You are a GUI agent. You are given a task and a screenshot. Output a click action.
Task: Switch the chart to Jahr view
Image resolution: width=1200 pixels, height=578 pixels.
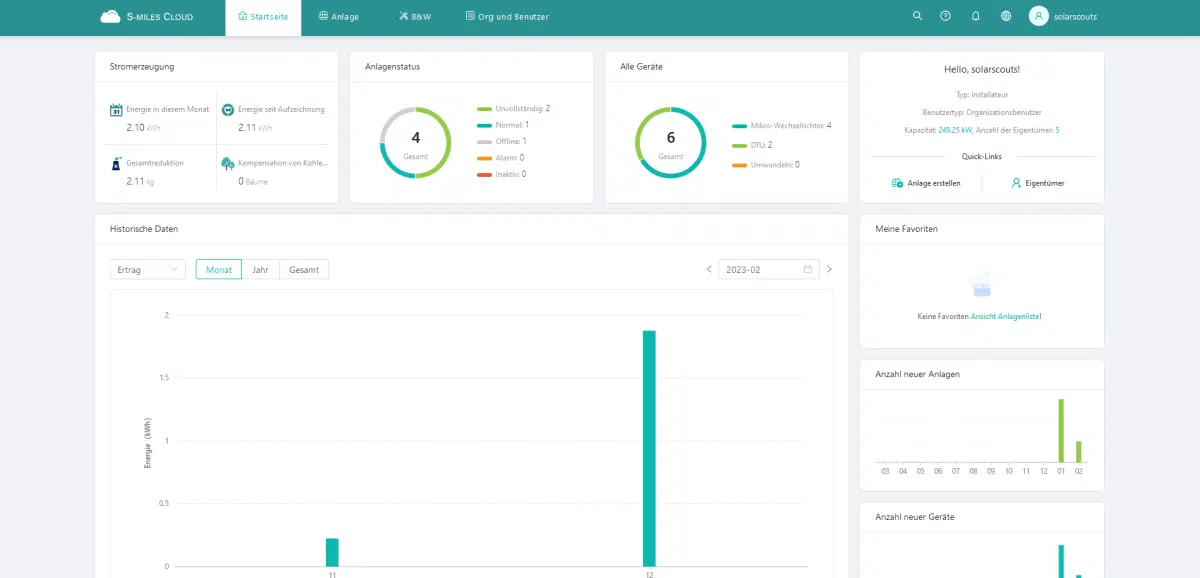tap(260, 269)
